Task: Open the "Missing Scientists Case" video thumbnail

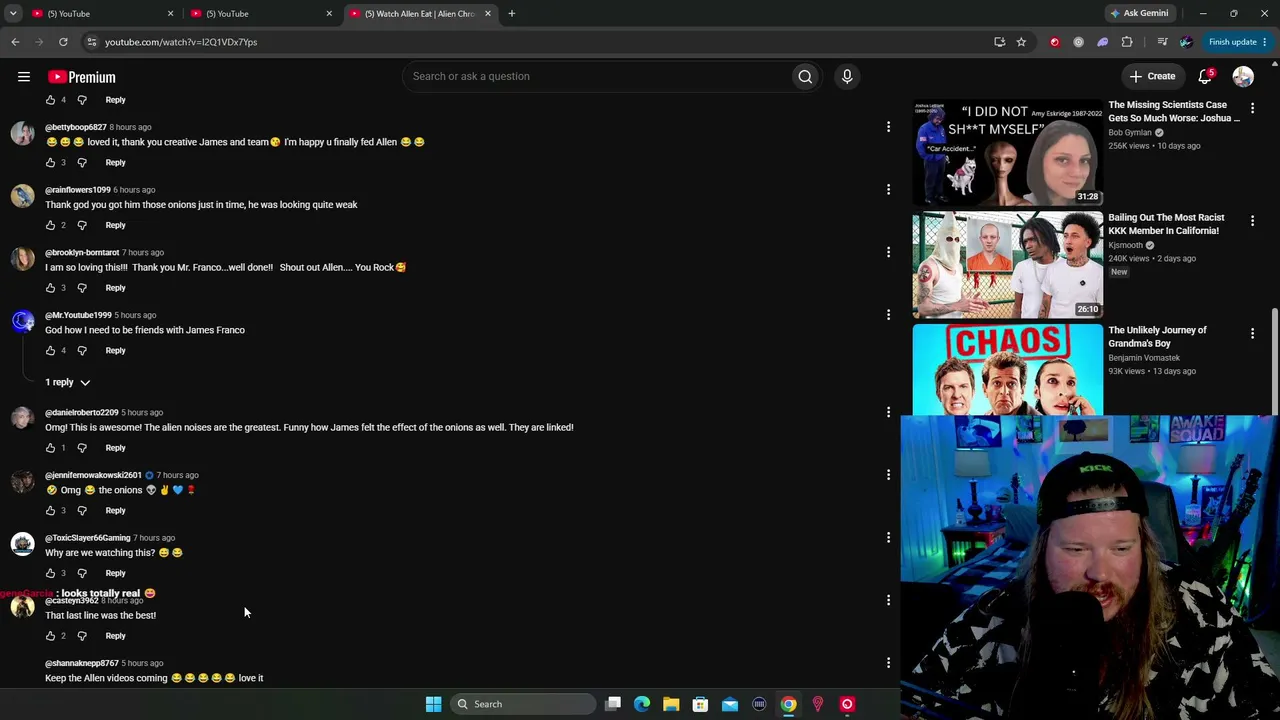Action: [1007, 152]
